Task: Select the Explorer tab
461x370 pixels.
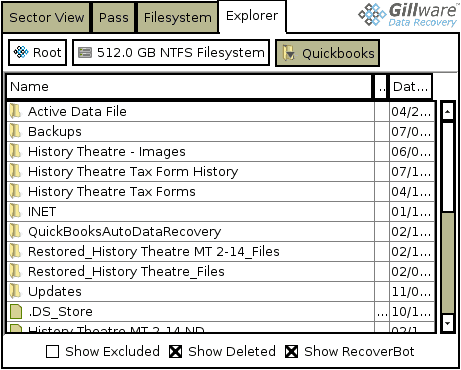Action: (252, 16)
